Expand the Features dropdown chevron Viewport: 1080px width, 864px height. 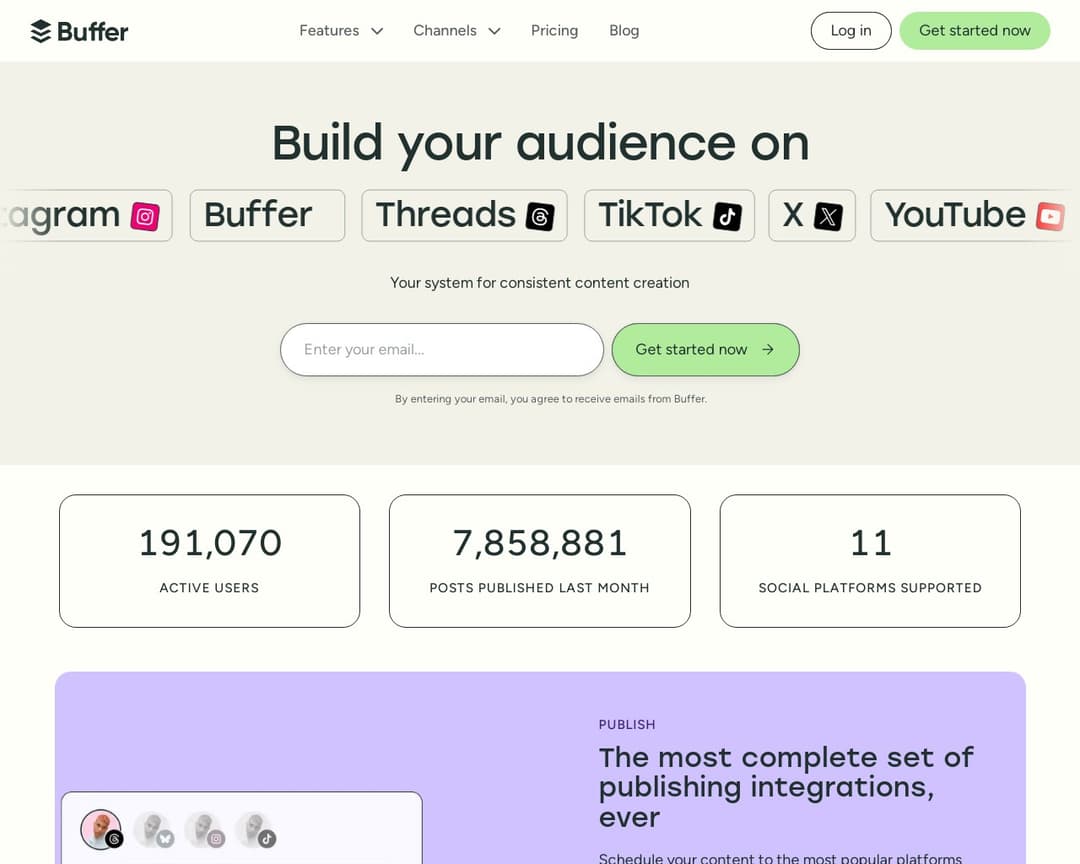(377, 31)
